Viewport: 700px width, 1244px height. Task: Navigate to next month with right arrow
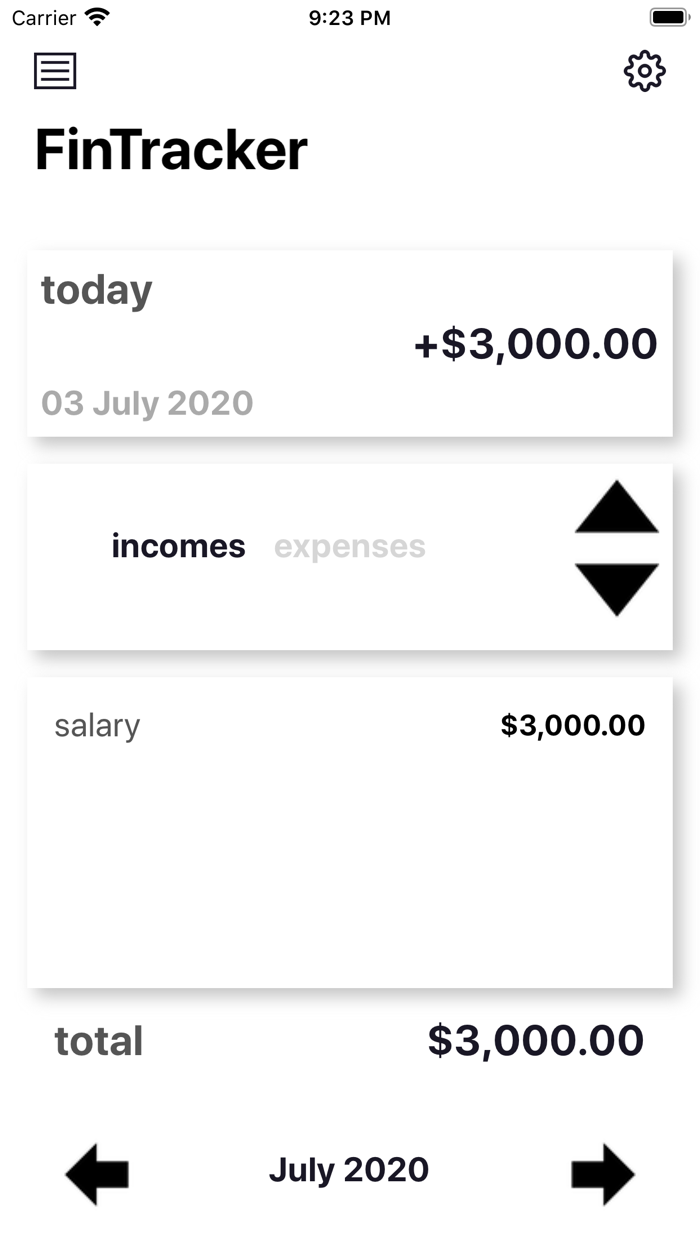tap(603, 1172)
